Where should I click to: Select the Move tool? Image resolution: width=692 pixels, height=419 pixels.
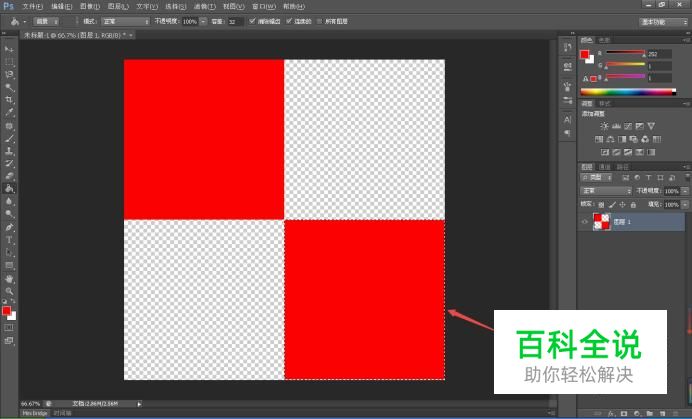(9, 49)
